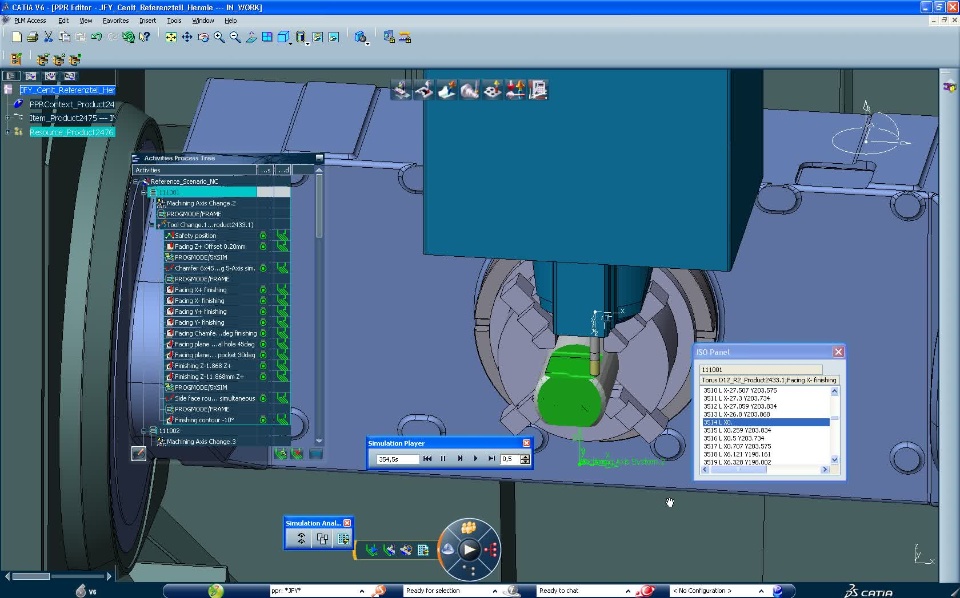Click the ISO Panel vertical scrollbar
The image size is (960, 598).
834,425
